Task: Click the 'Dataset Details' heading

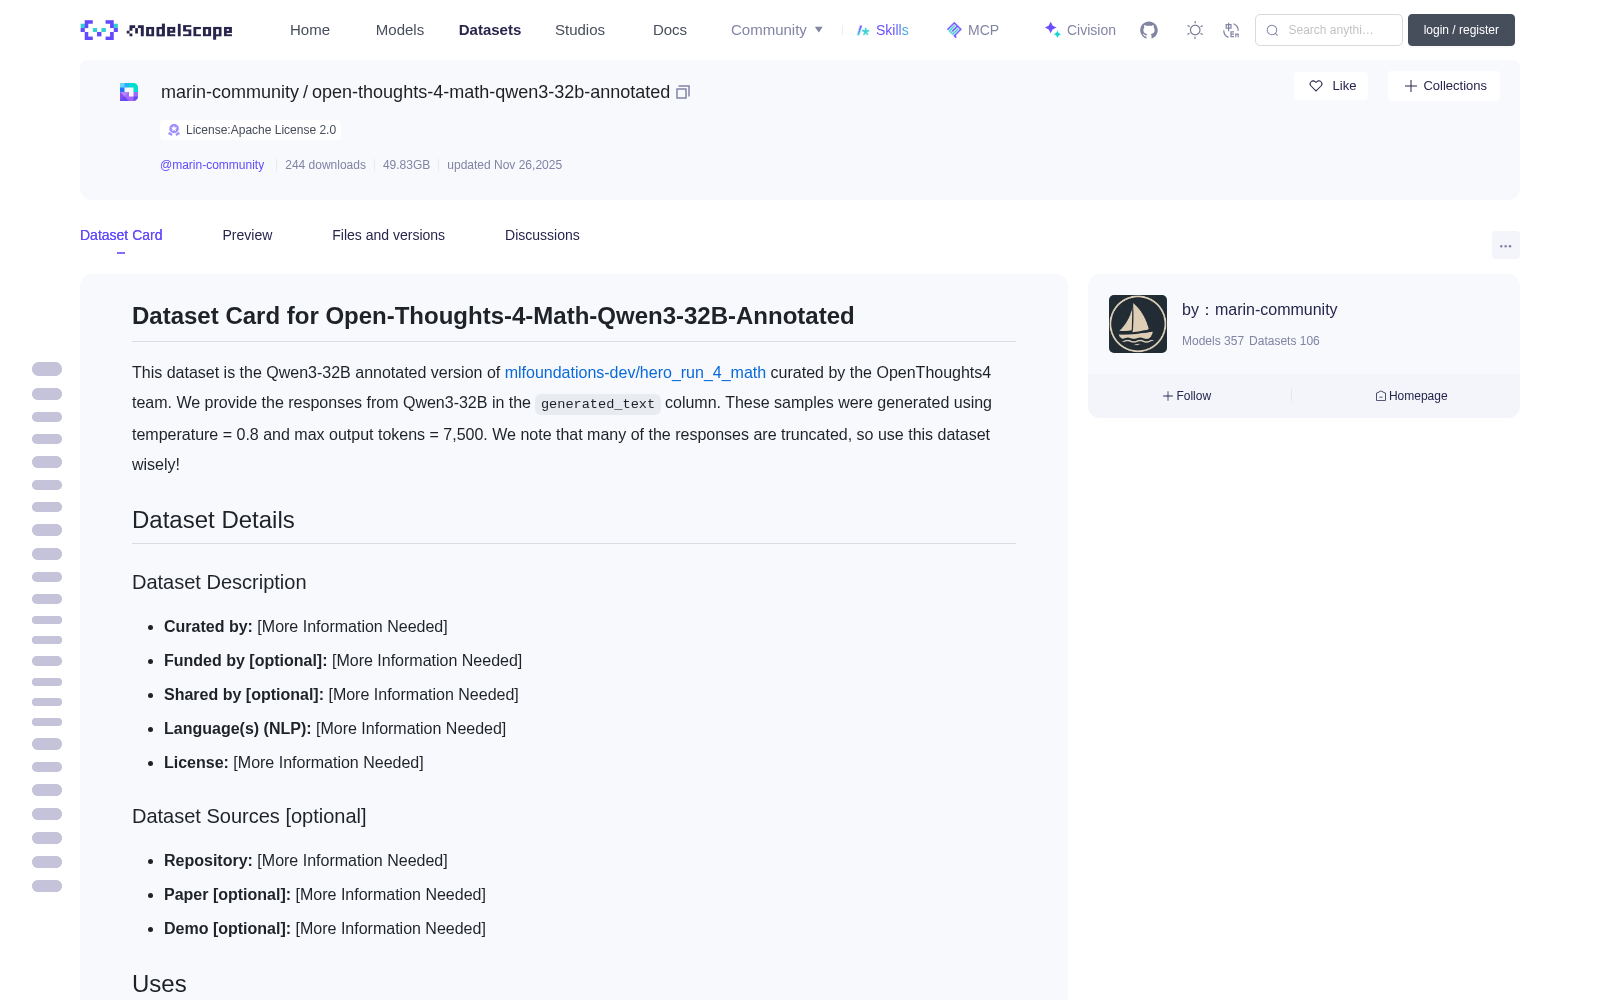Action: point(213,520)
